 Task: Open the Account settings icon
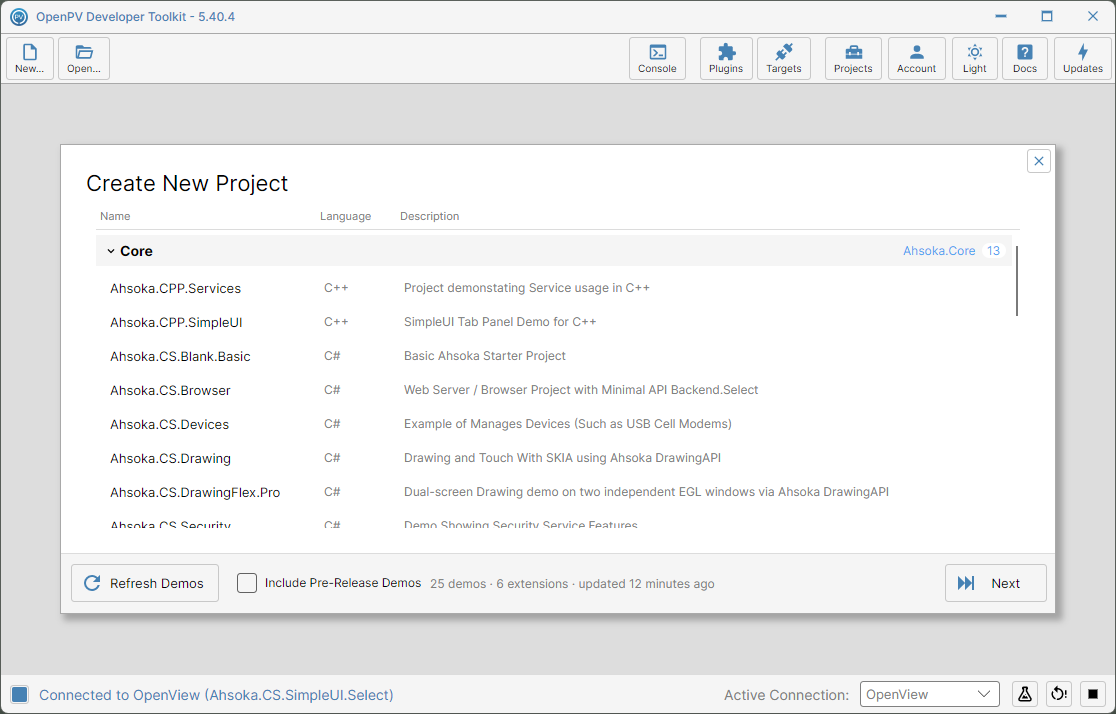(x=916, y=58)
